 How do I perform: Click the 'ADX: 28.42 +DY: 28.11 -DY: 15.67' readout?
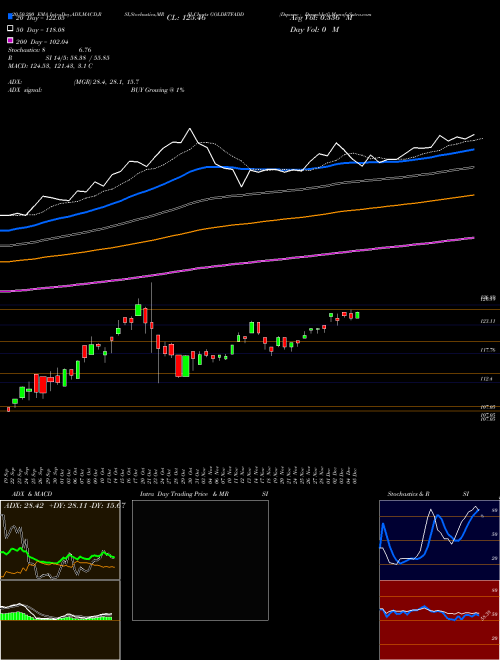point(64,506)
